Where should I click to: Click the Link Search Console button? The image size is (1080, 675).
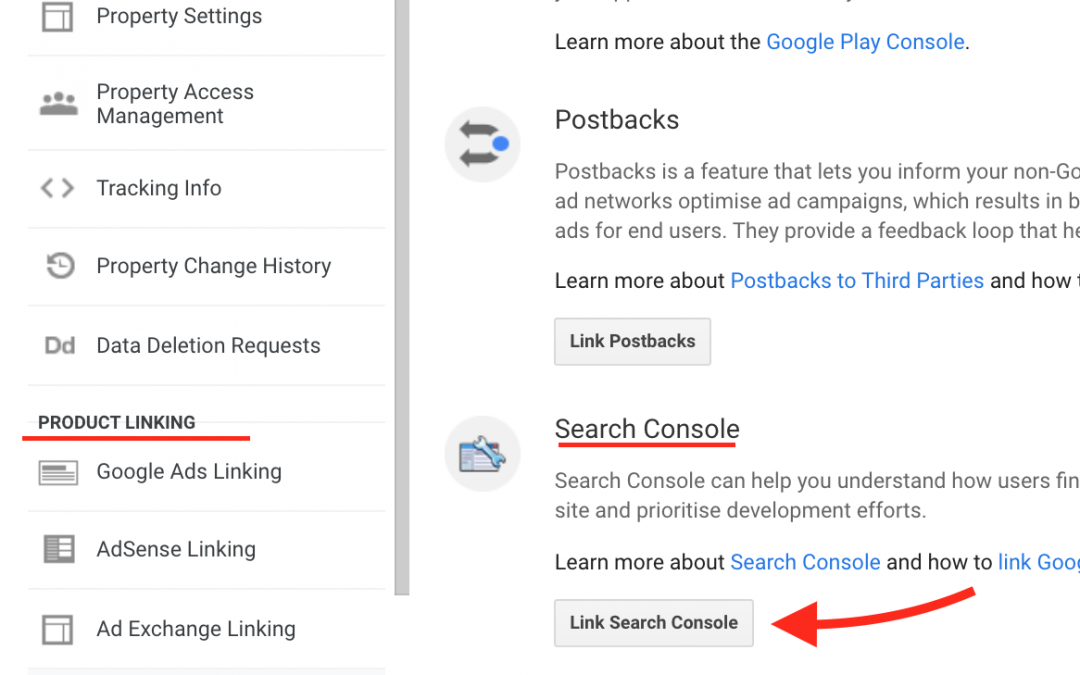tap(654, 623)
